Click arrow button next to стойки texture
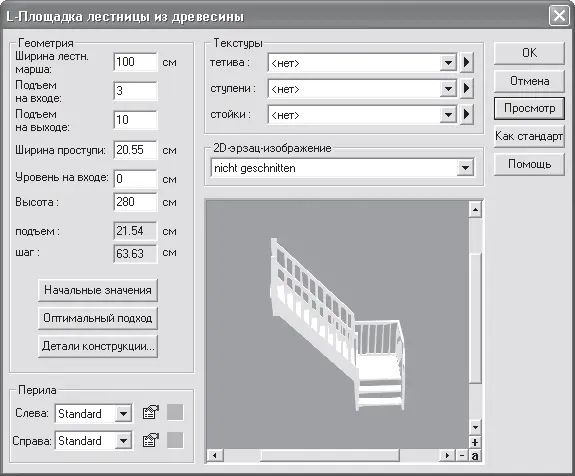Screen dimensions: 575x476 point(466,114)
